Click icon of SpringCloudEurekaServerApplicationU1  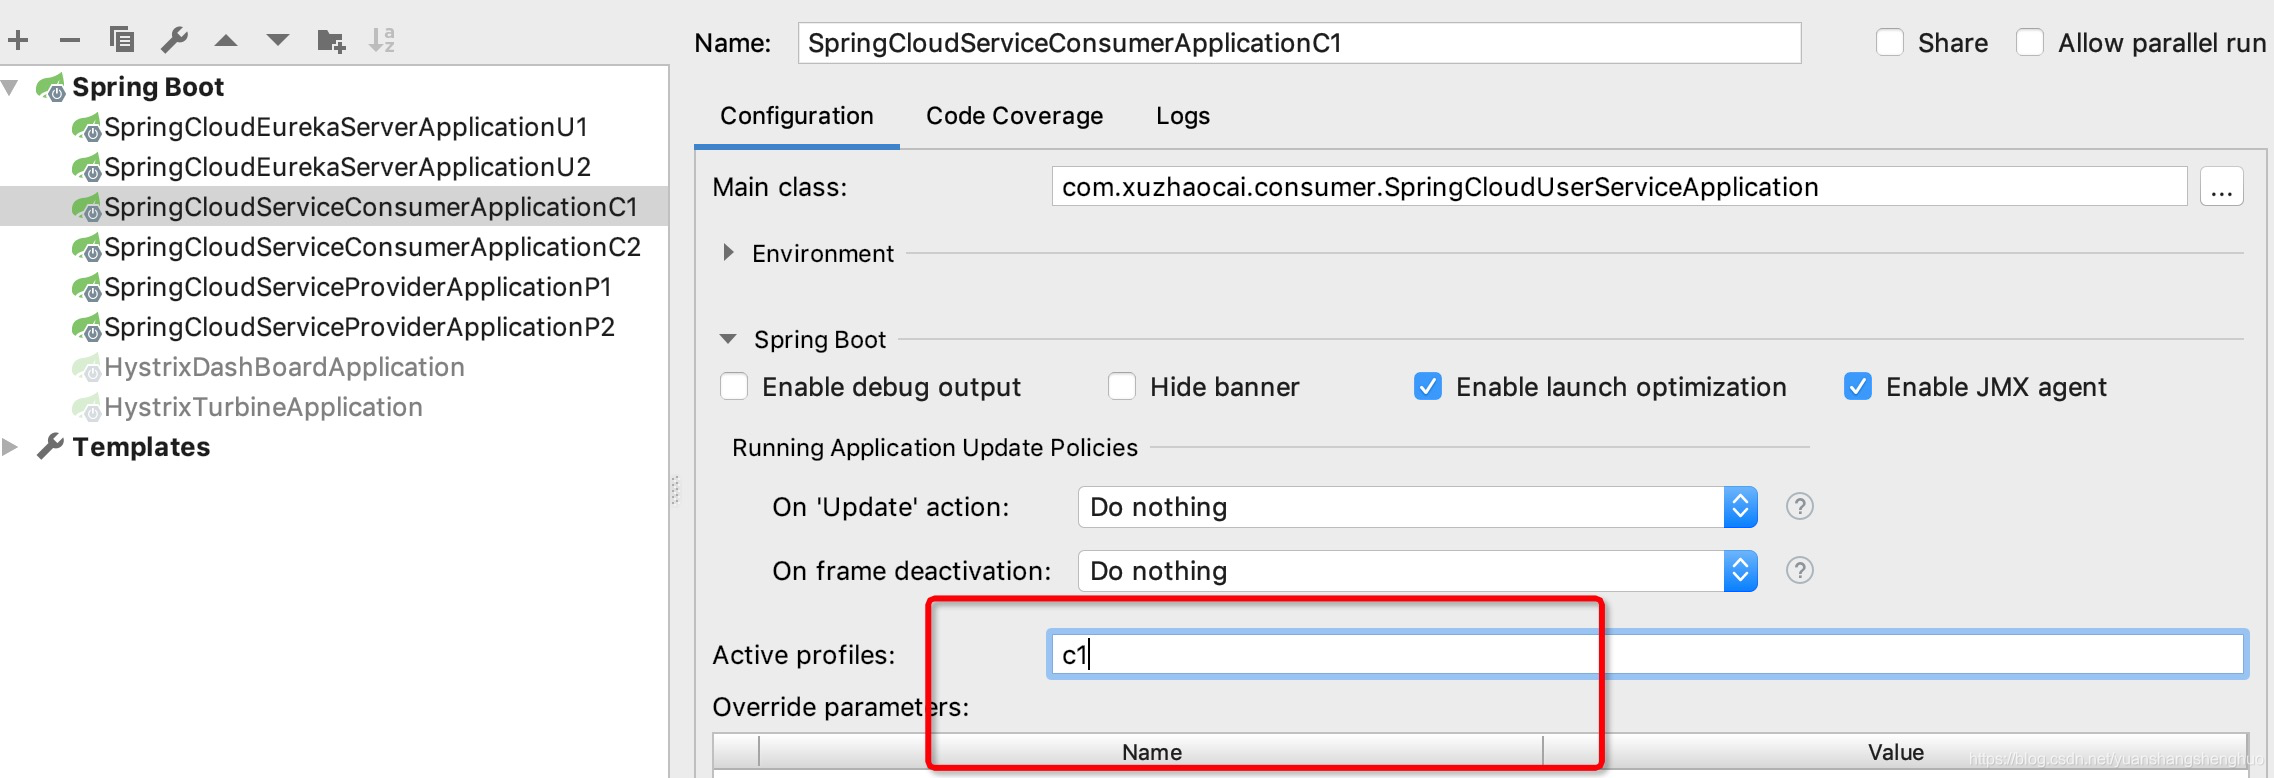[x=86, y=128]
